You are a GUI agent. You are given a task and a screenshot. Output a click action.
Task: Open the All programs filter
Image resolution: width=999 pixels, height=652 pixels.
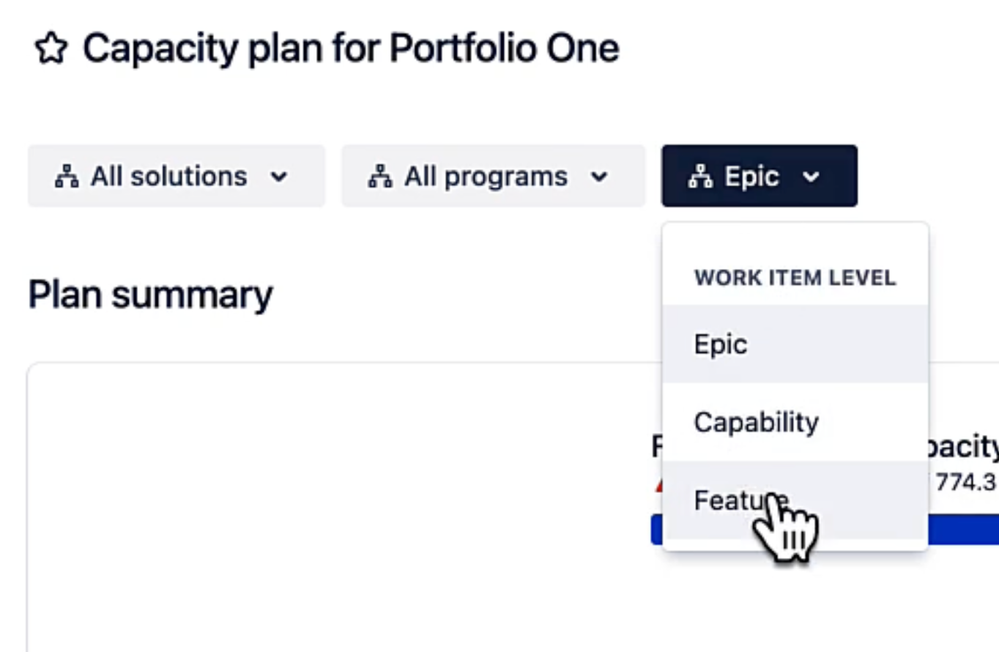pos(493,176)
